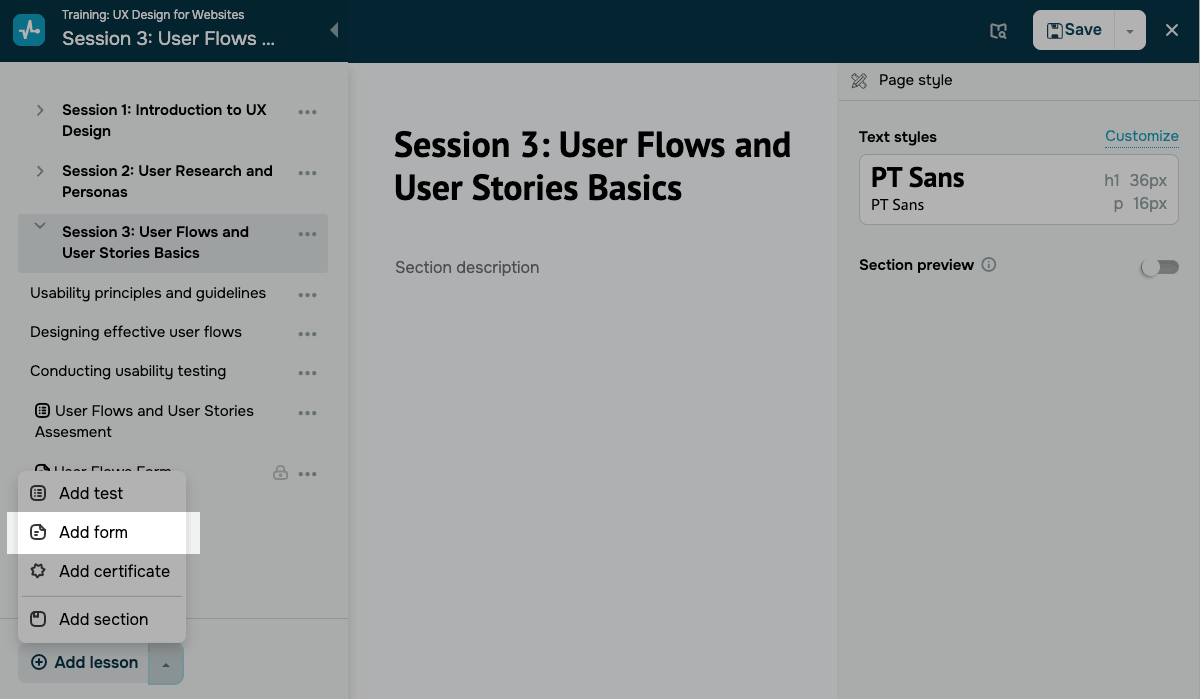Expand Session 2: User Research and Personas
The height and width of the screenshot is (699, 1200).
coord(40,171)
